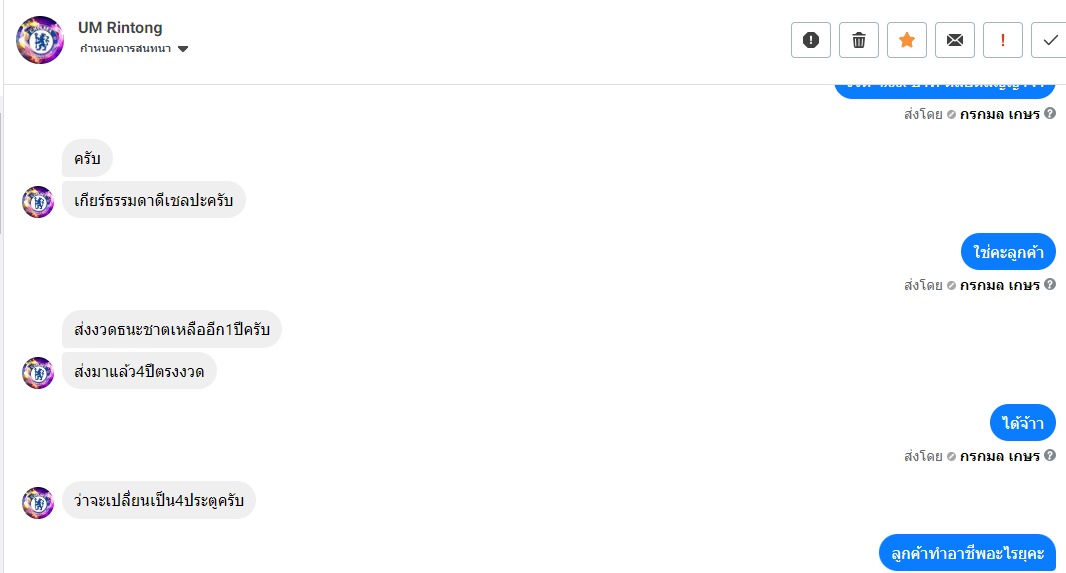Open sender กรกมล เกษร under ได้จ้า
Screen dimensions: 1066x573
(1000, 456)
